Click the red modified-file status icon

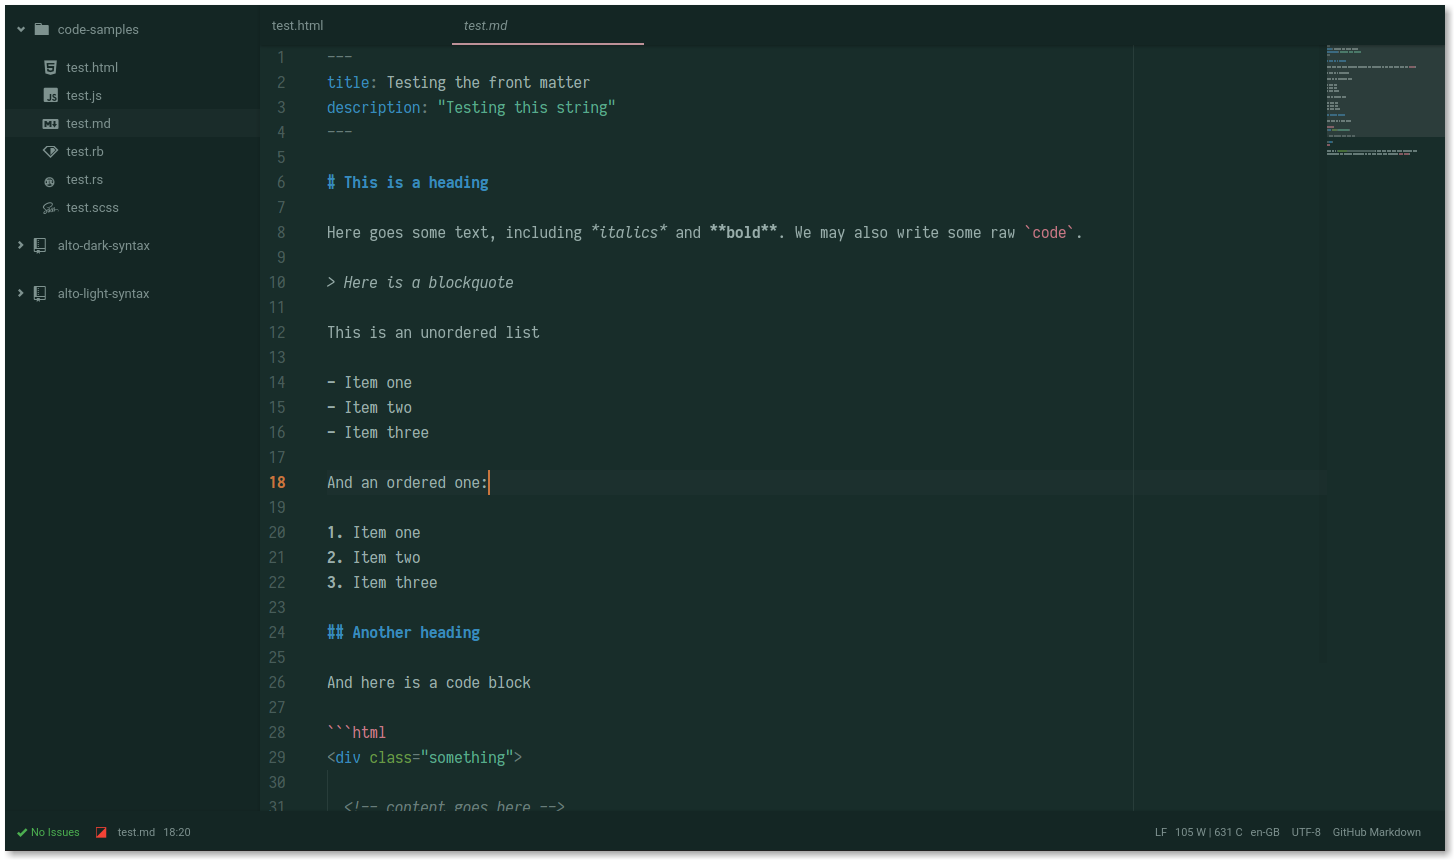pos(101,832)
